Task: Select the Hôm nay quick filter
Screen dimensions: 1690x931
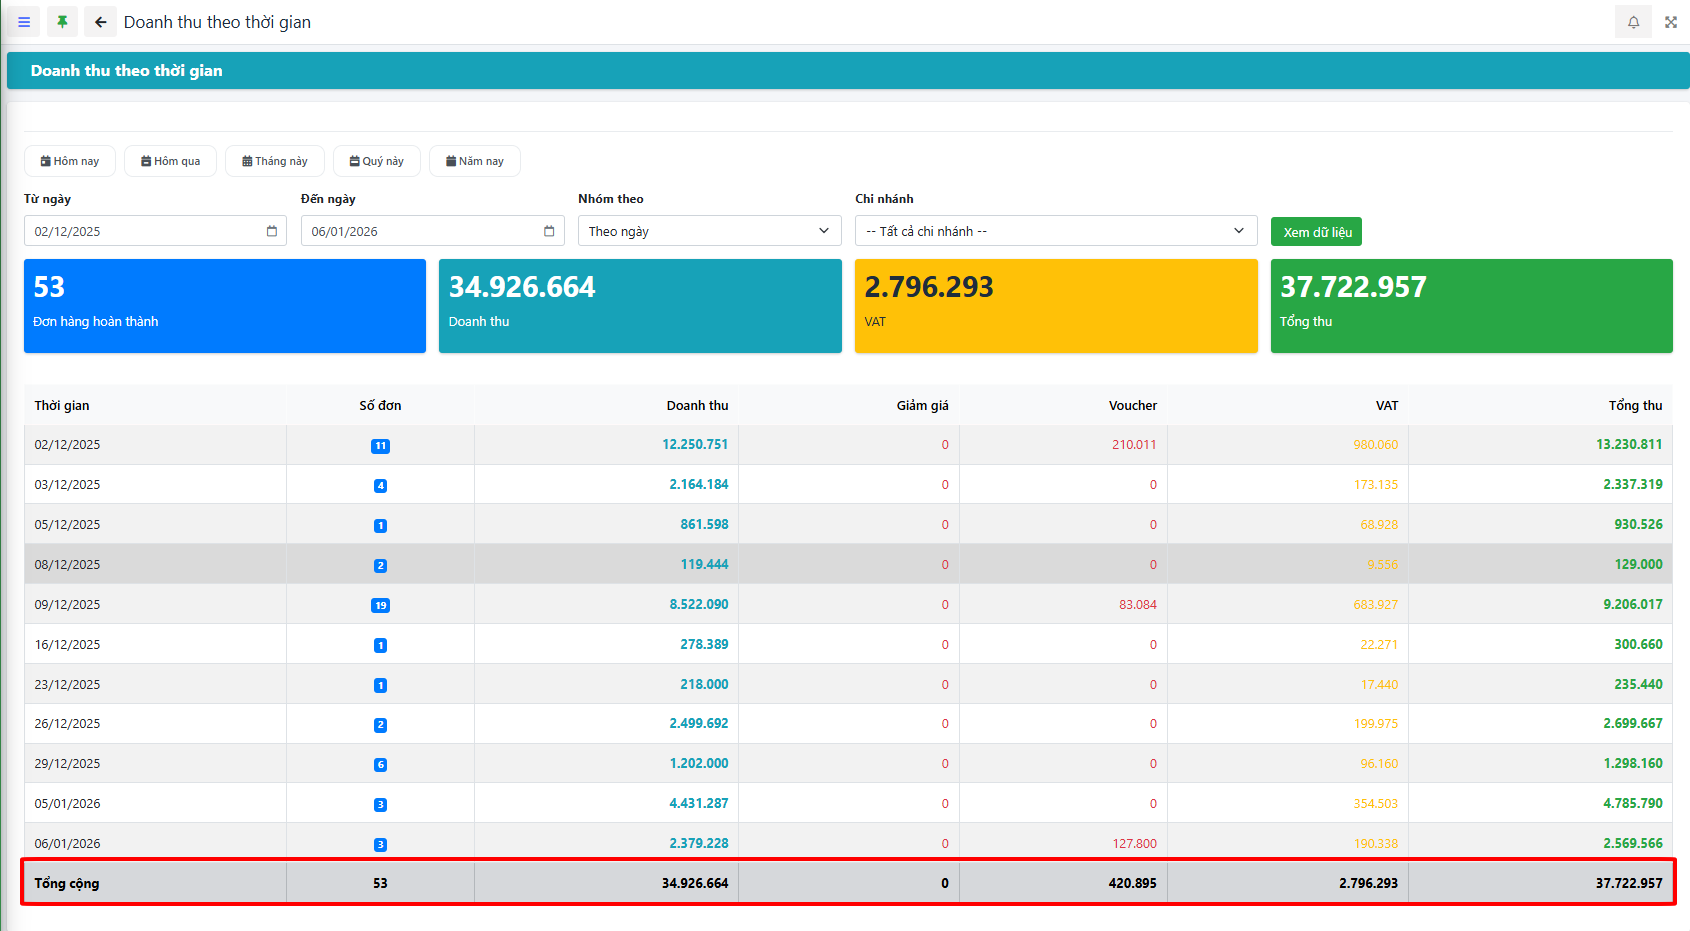Action: (x=70, y=161)
